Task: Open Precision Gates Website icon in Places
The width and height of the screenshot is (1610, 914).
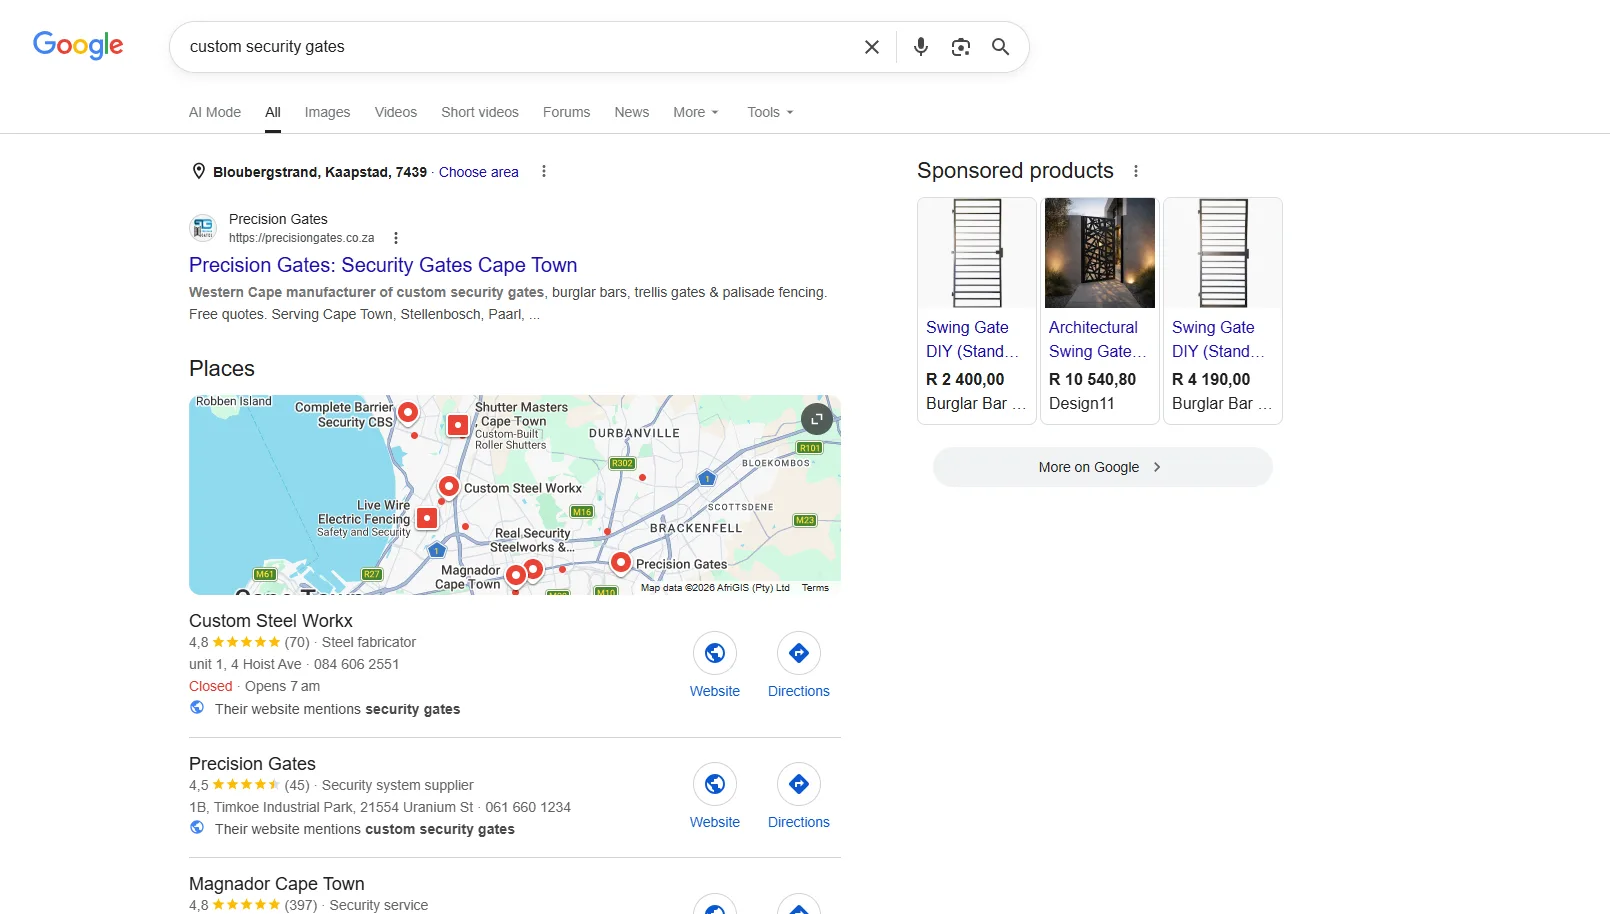Action: (715, 784)
